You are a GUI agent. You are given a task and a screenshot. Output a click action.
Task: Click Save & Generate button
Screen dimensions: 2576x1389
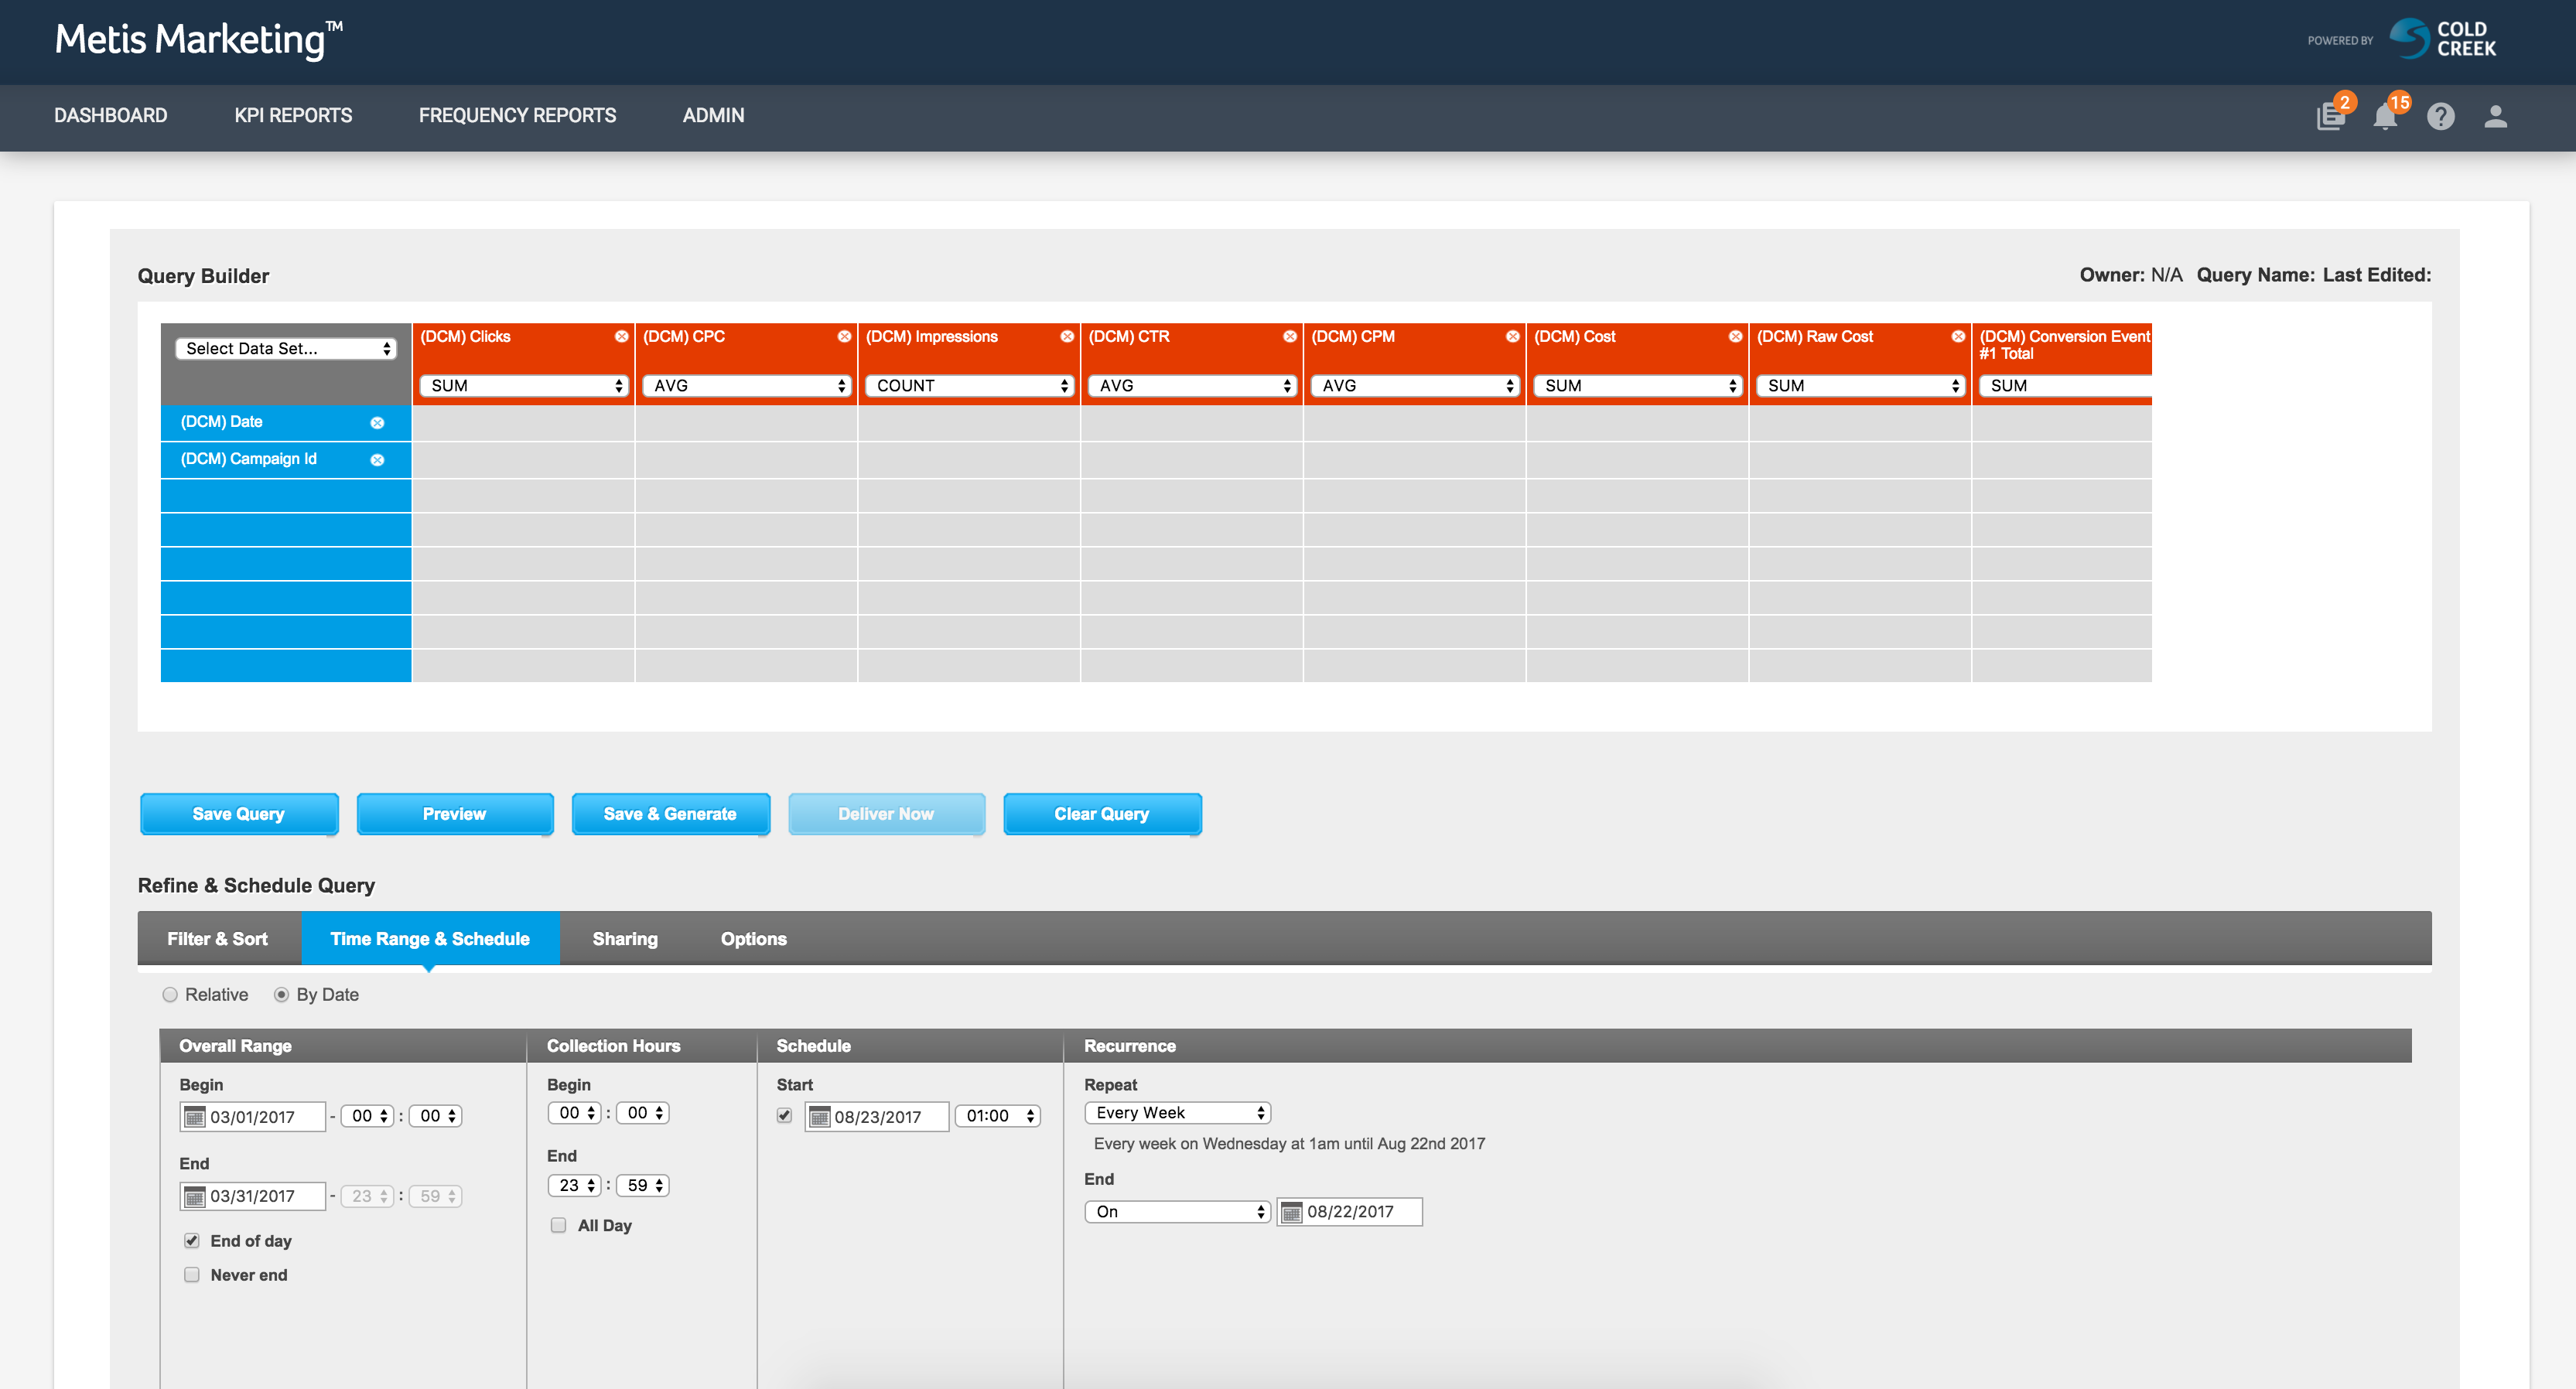670,814
